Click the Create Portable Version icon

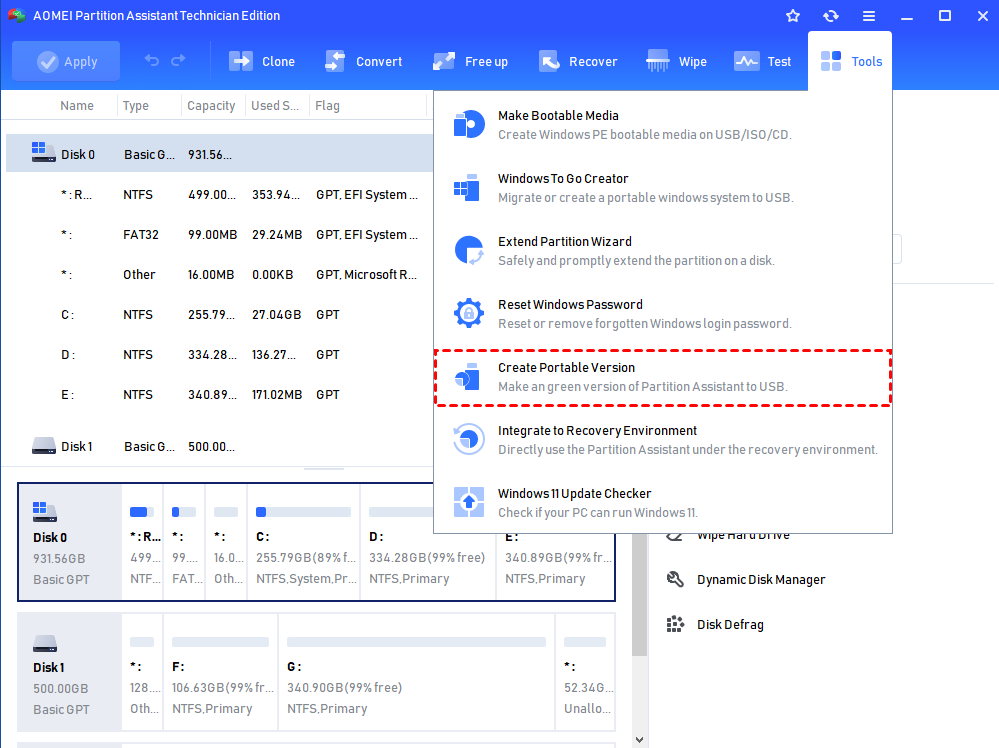467,377
